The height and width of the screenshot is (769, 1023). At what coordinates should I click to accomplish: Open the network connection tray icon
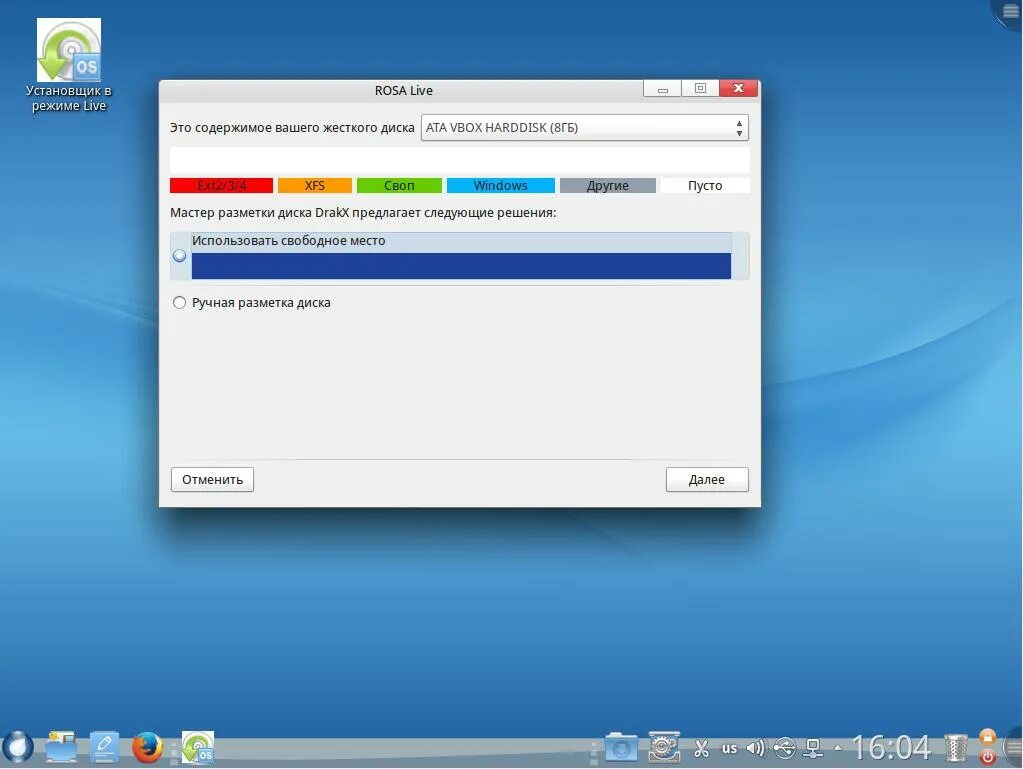814,748
